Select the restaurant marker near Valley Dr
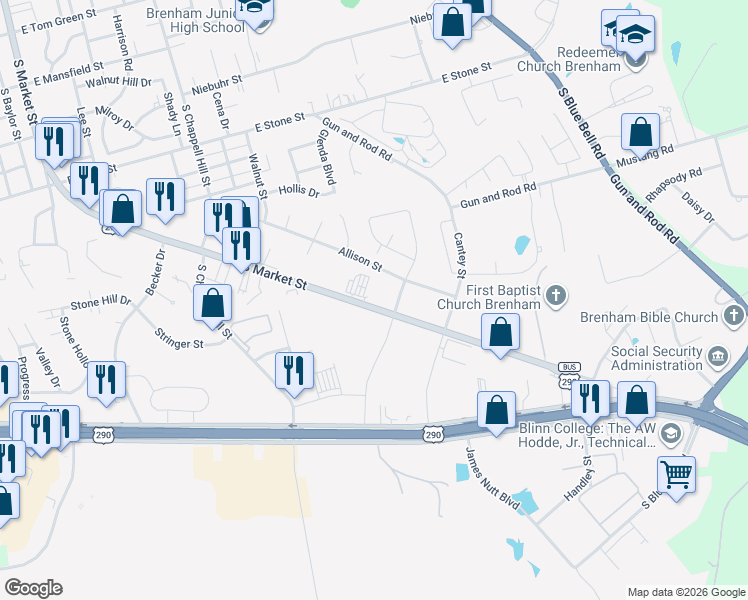 [x=106, y=380]
